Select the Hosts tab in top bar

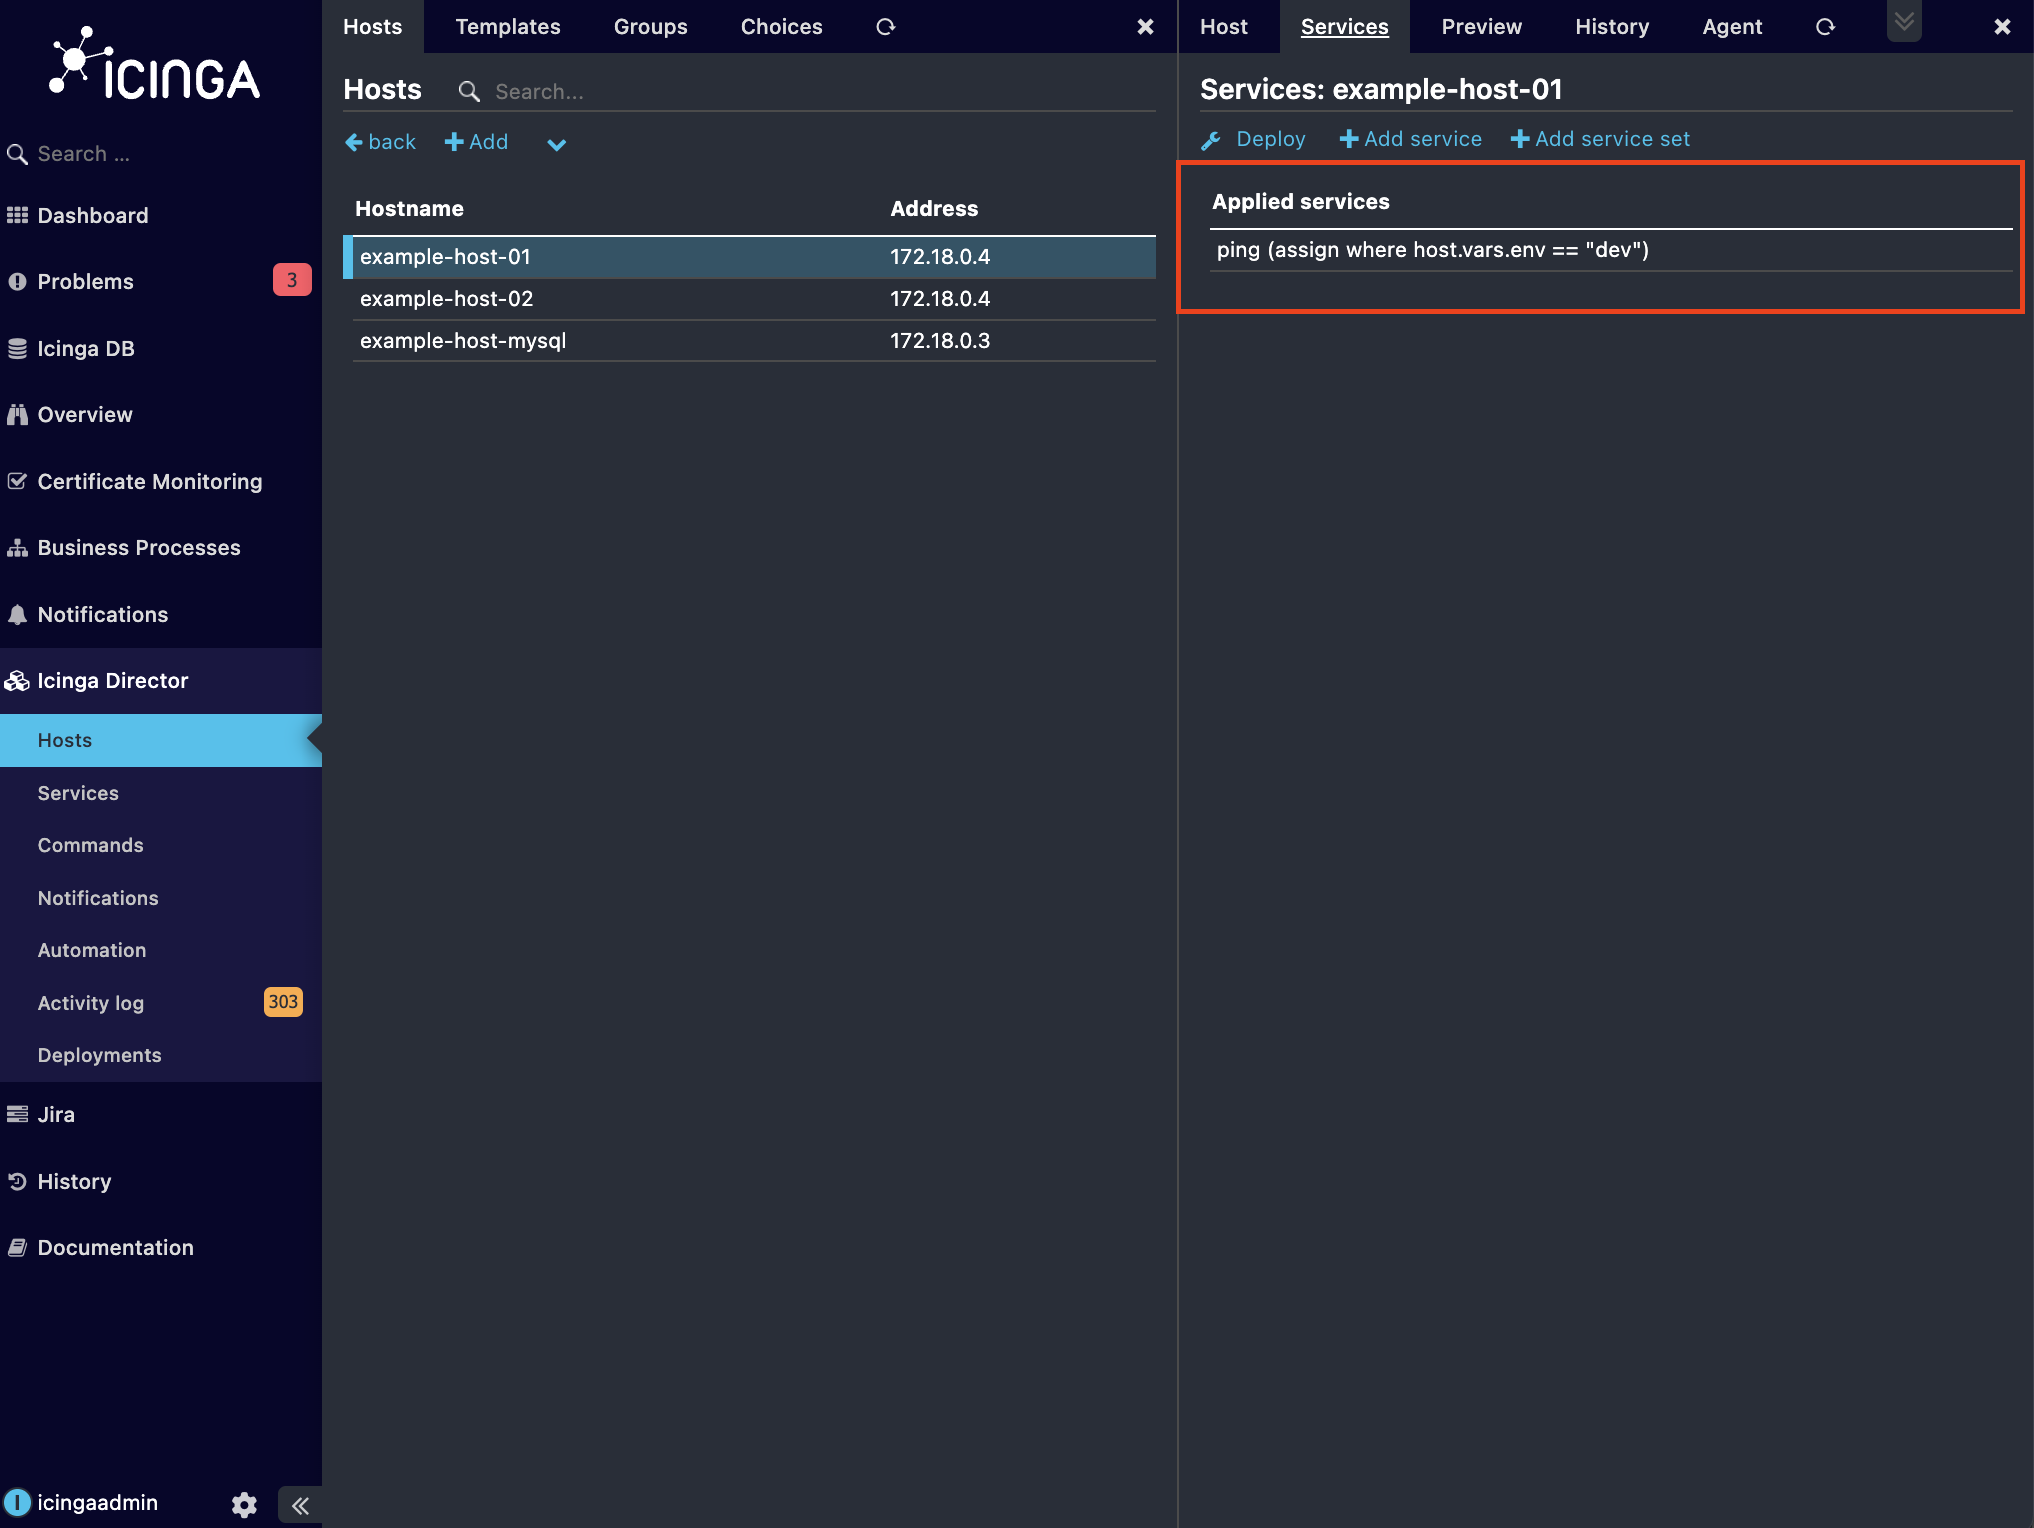373,27
